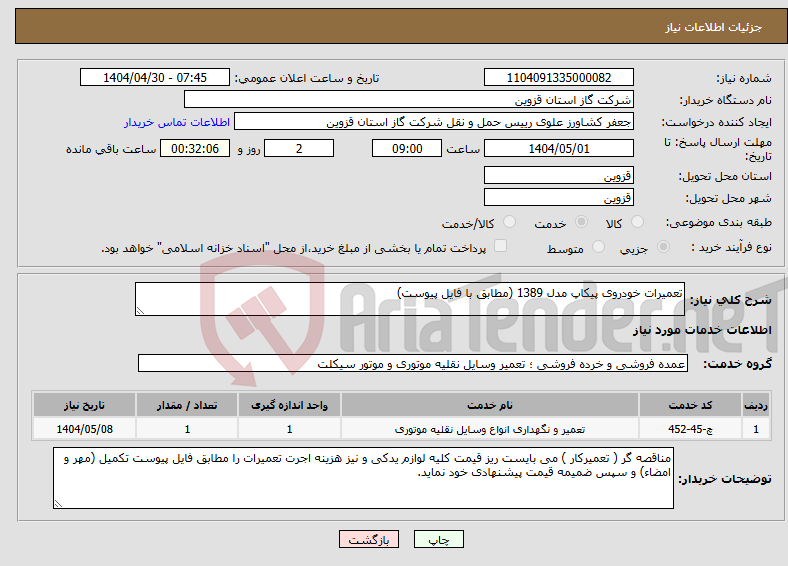Viewport: 788px width, 566px height.
Task: Click the 09:00 hour field
Action: (x=407, y=148)
